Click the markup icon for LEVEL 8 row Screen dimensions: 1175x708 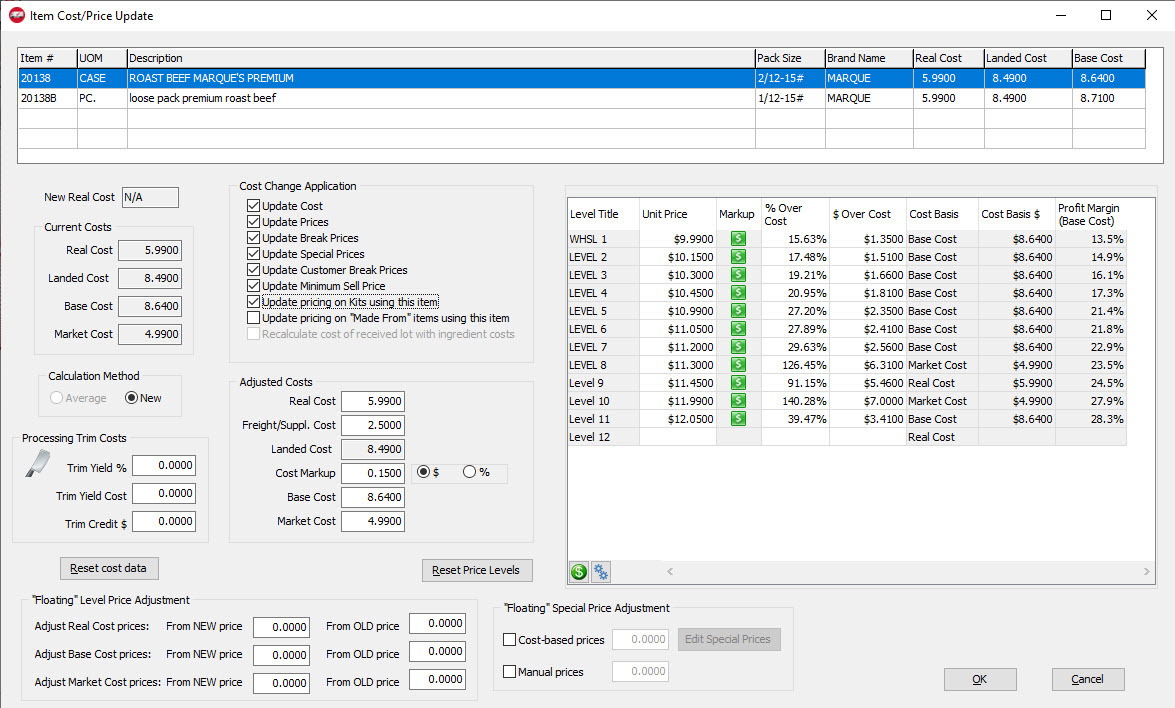[738, 365]
